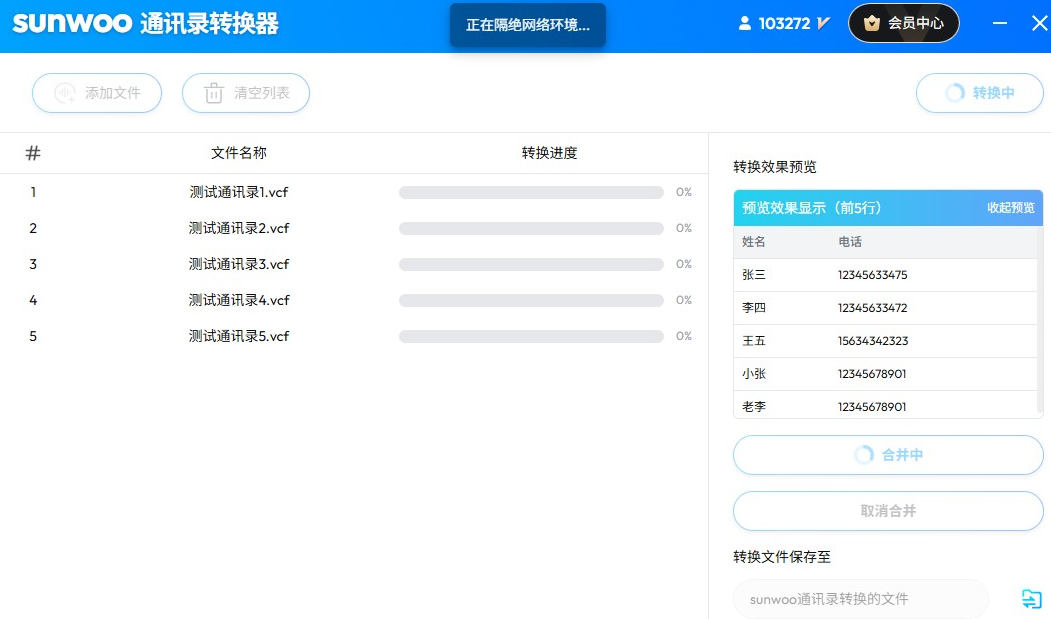
Task: Click the spinner icon in 合并中 button
Action: 864,455
